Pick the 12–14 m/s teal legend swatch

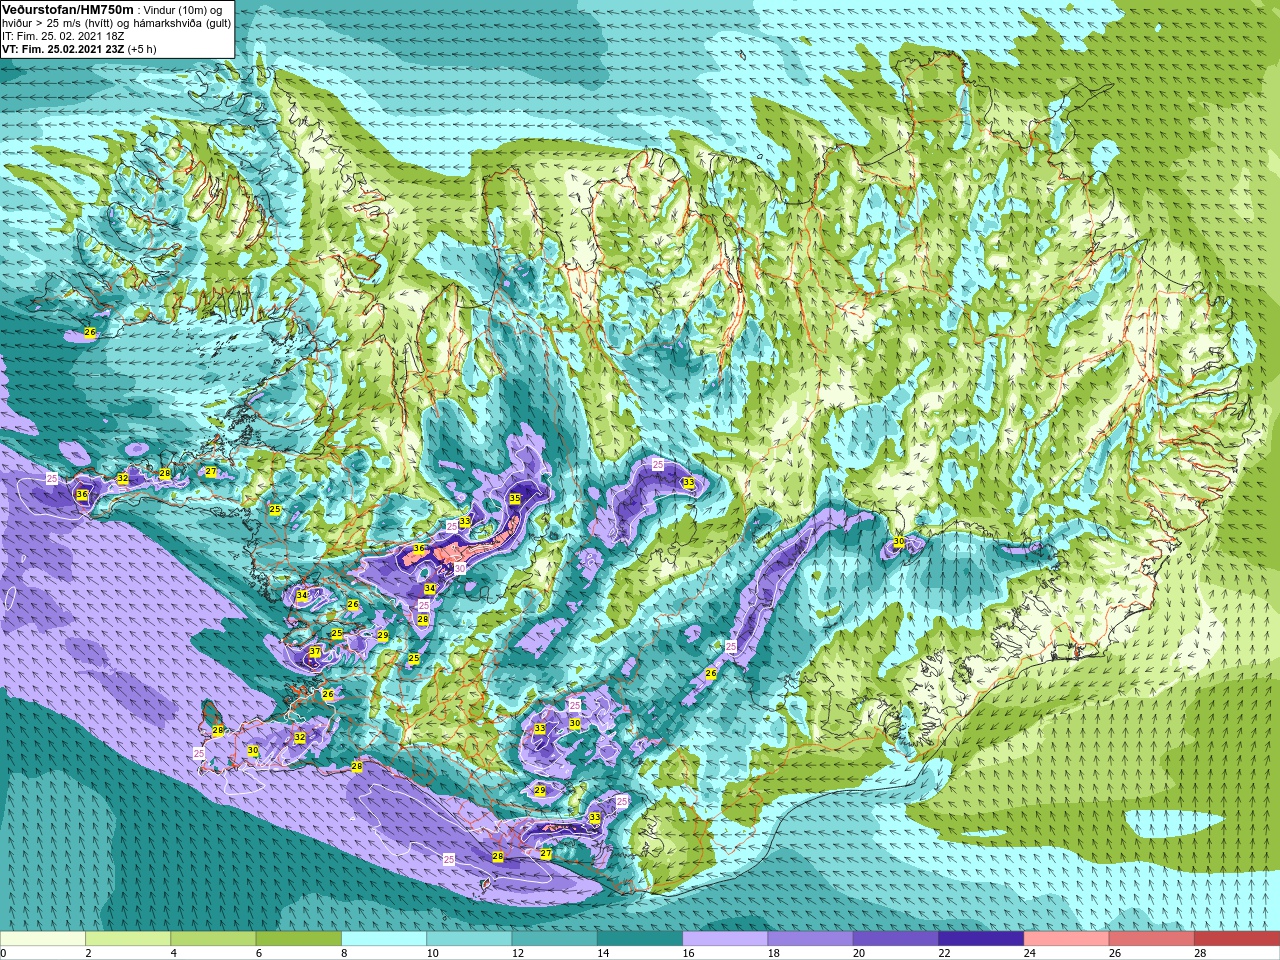(x=555, y=939)
